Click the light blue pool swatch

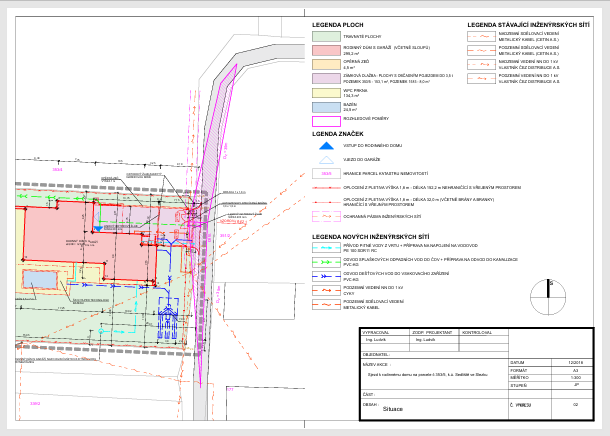(x=326, y=106)
